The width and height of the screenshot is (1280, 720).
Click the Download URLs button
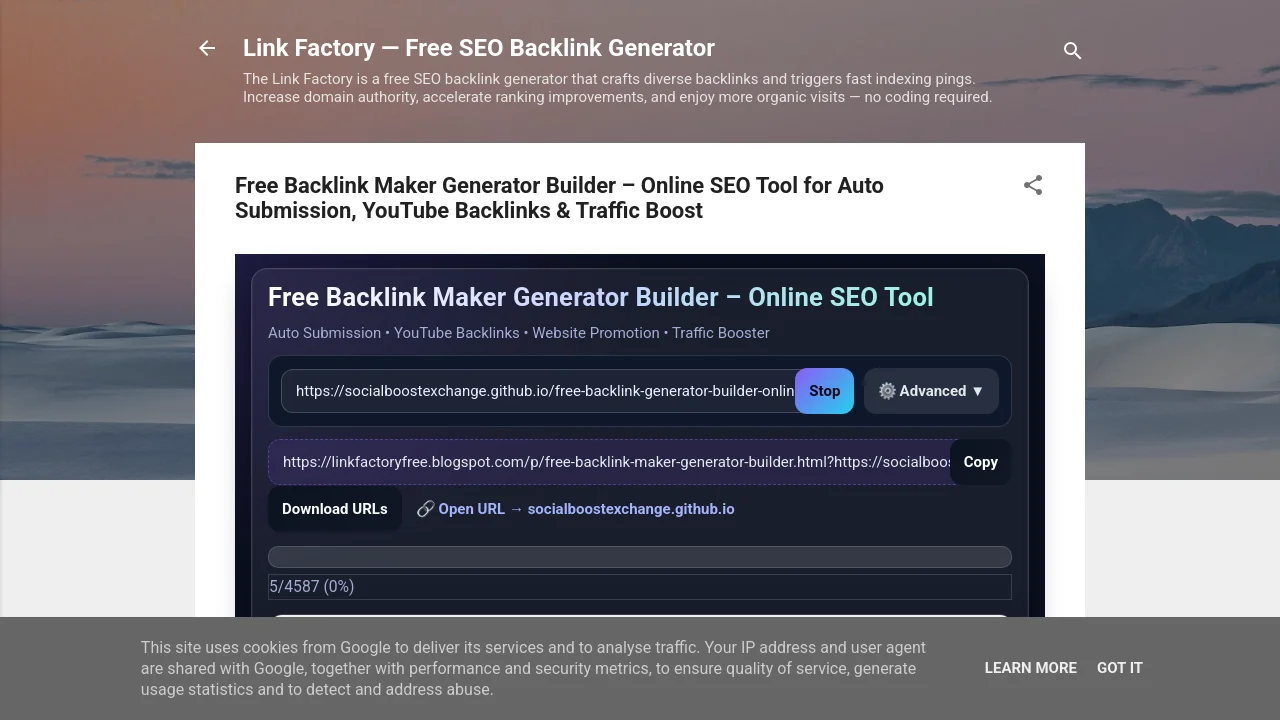point(335,509)
